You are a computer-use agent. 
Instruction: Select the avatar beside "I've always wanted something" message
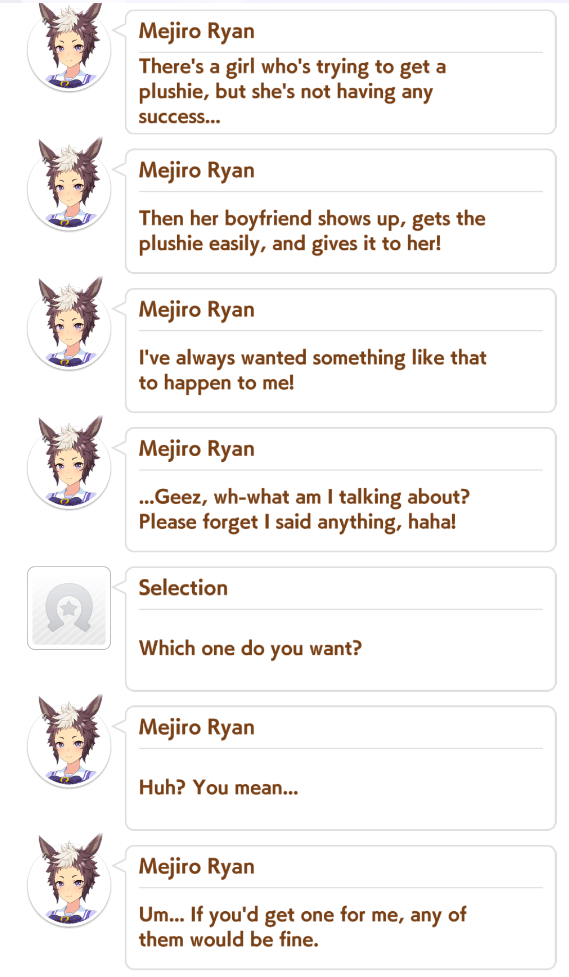pyautogui.click(x=69, y=324)
